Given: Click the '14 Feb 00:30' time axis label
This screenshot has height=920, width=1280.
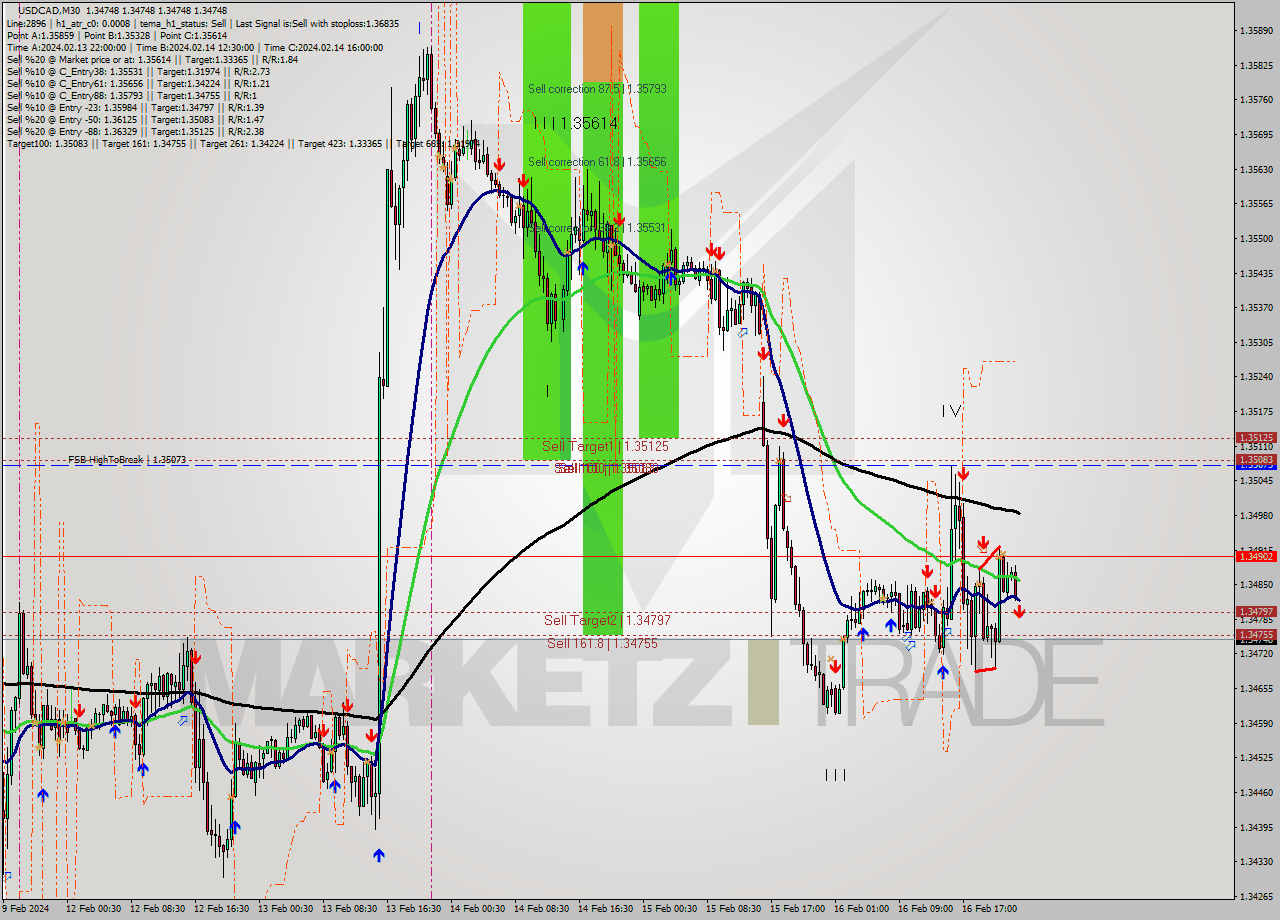Looking at the screenshot, I should 477,909.
